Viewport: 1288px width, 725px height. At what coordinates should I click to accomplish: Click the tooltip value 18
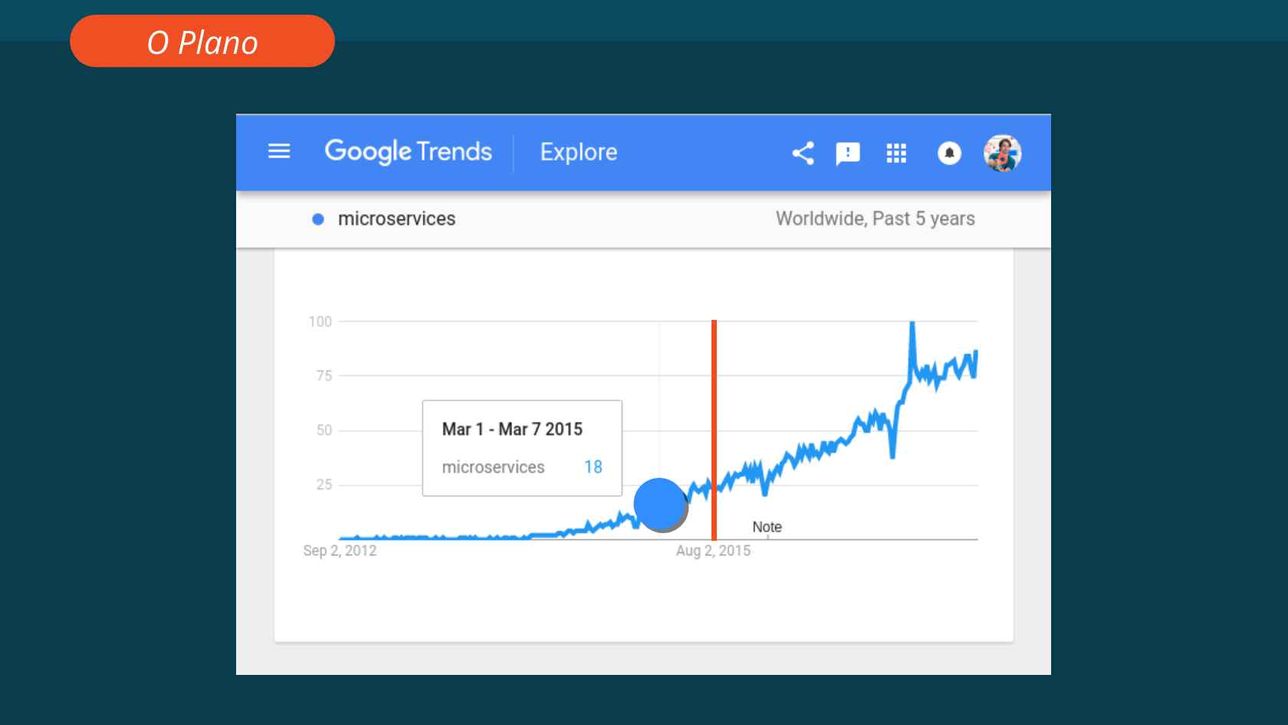tap(593, 467)
